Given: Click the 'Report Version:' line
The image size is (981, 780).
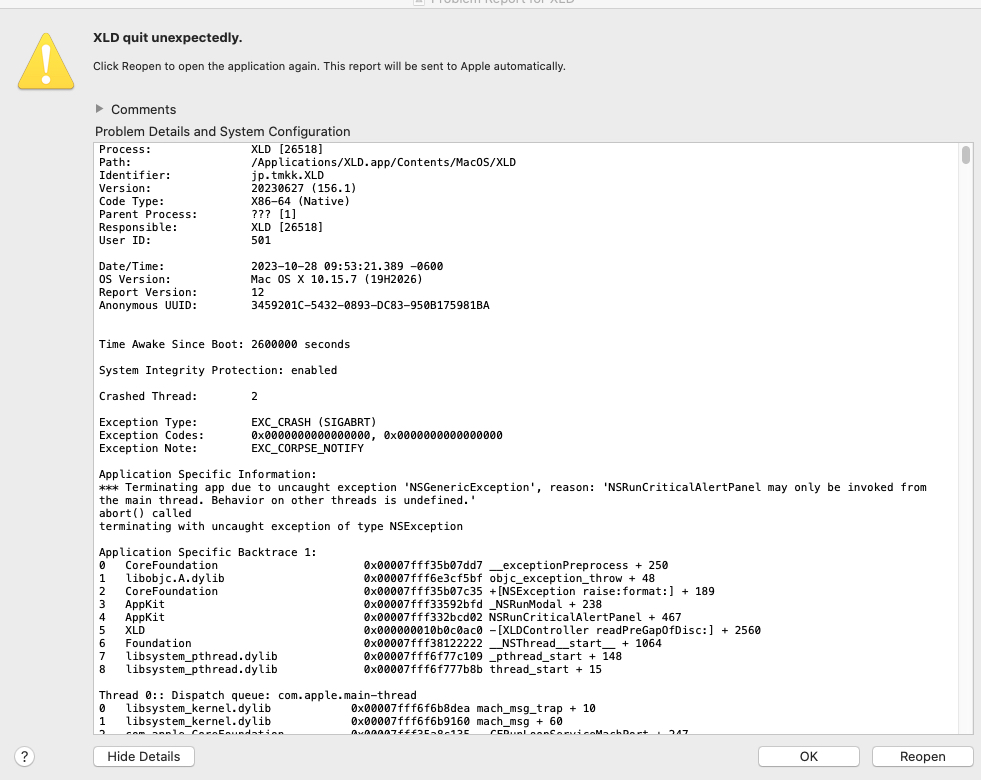Looking at the screenshot, I should click(x=181, y=293).
